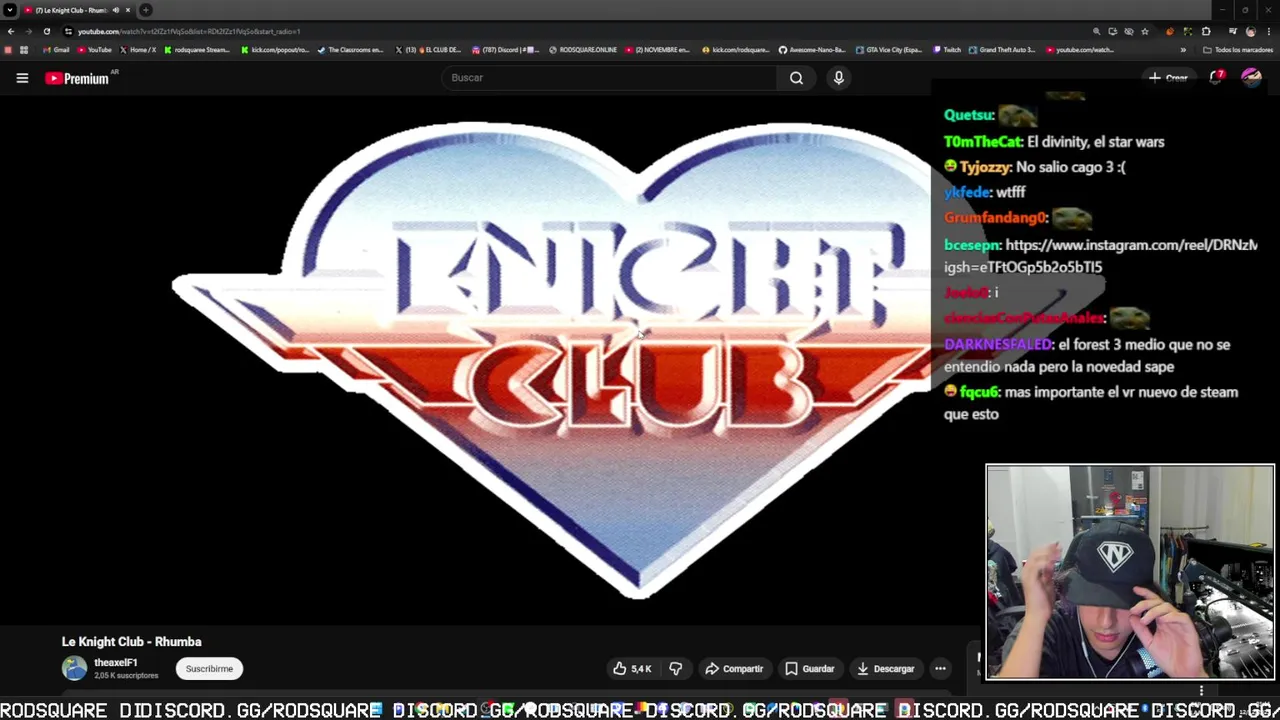
Task: Expand the hidden bookmarks overflow chevron
Action: click(x=1183, y=50)
